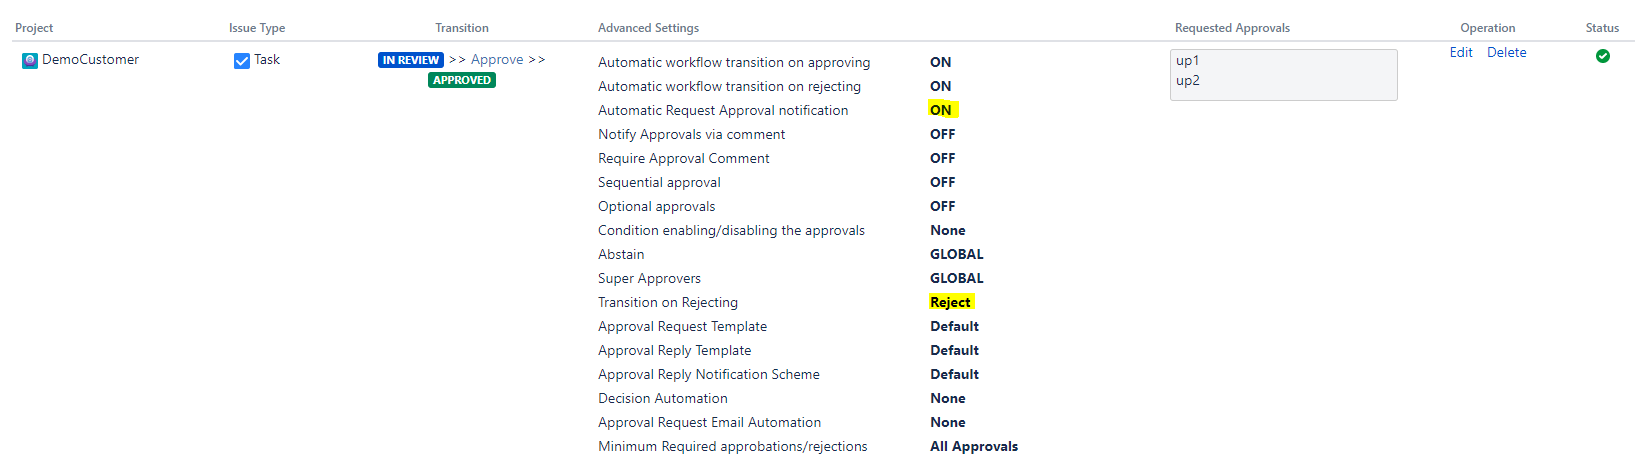Viewport: 1645px width, 462px height.
Task: Click the Issue Type column header
Action: [x=257, y=28]
